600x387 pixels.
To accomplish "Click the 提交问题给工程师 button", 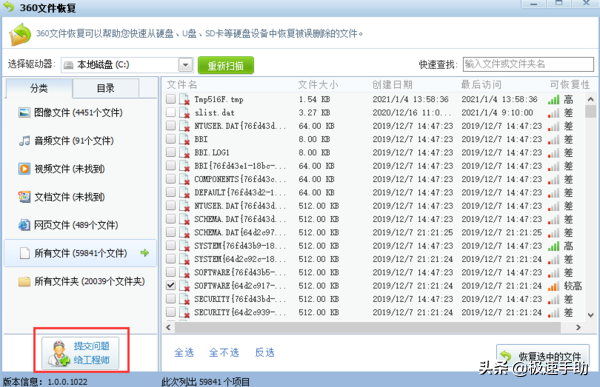I will (80, 353).
